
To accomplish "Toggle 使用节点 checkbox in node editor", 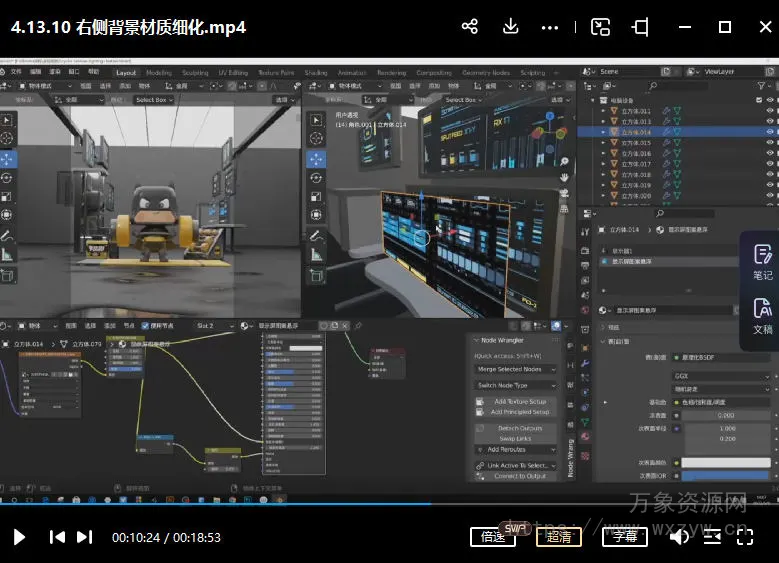I will 146,326.
